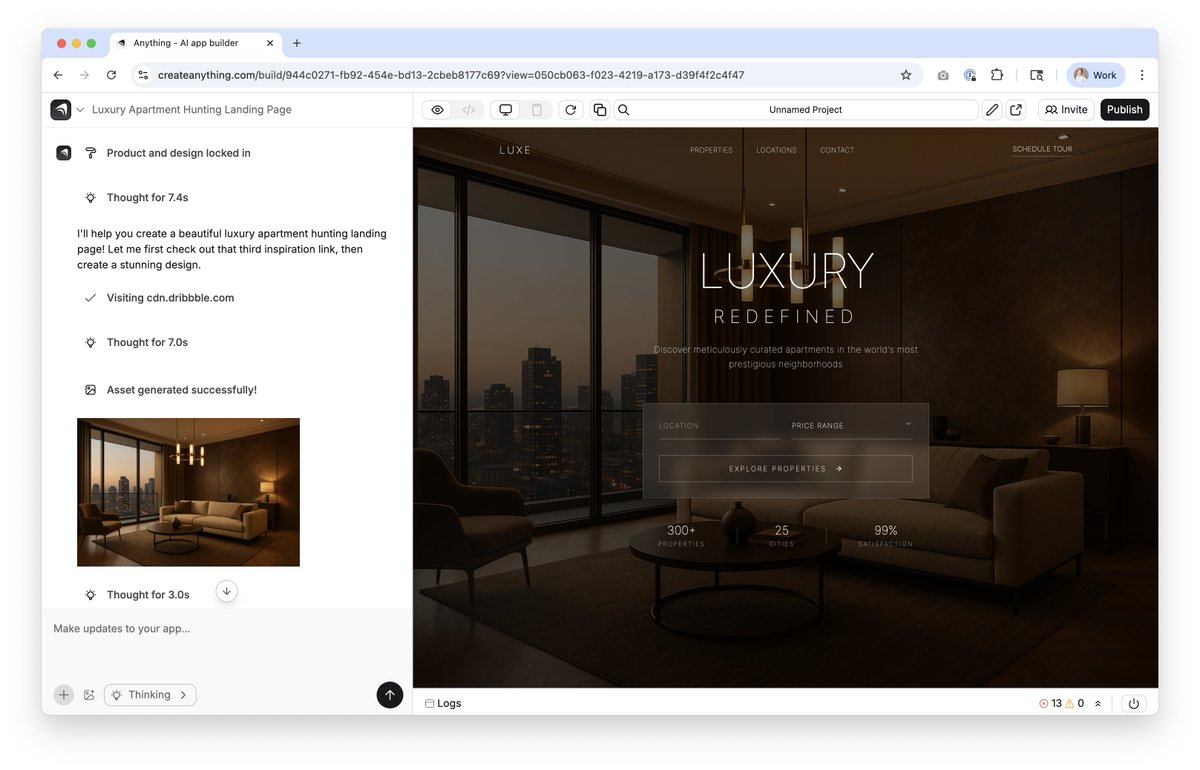Switch to the preview eye view

[x=438, y=110]
